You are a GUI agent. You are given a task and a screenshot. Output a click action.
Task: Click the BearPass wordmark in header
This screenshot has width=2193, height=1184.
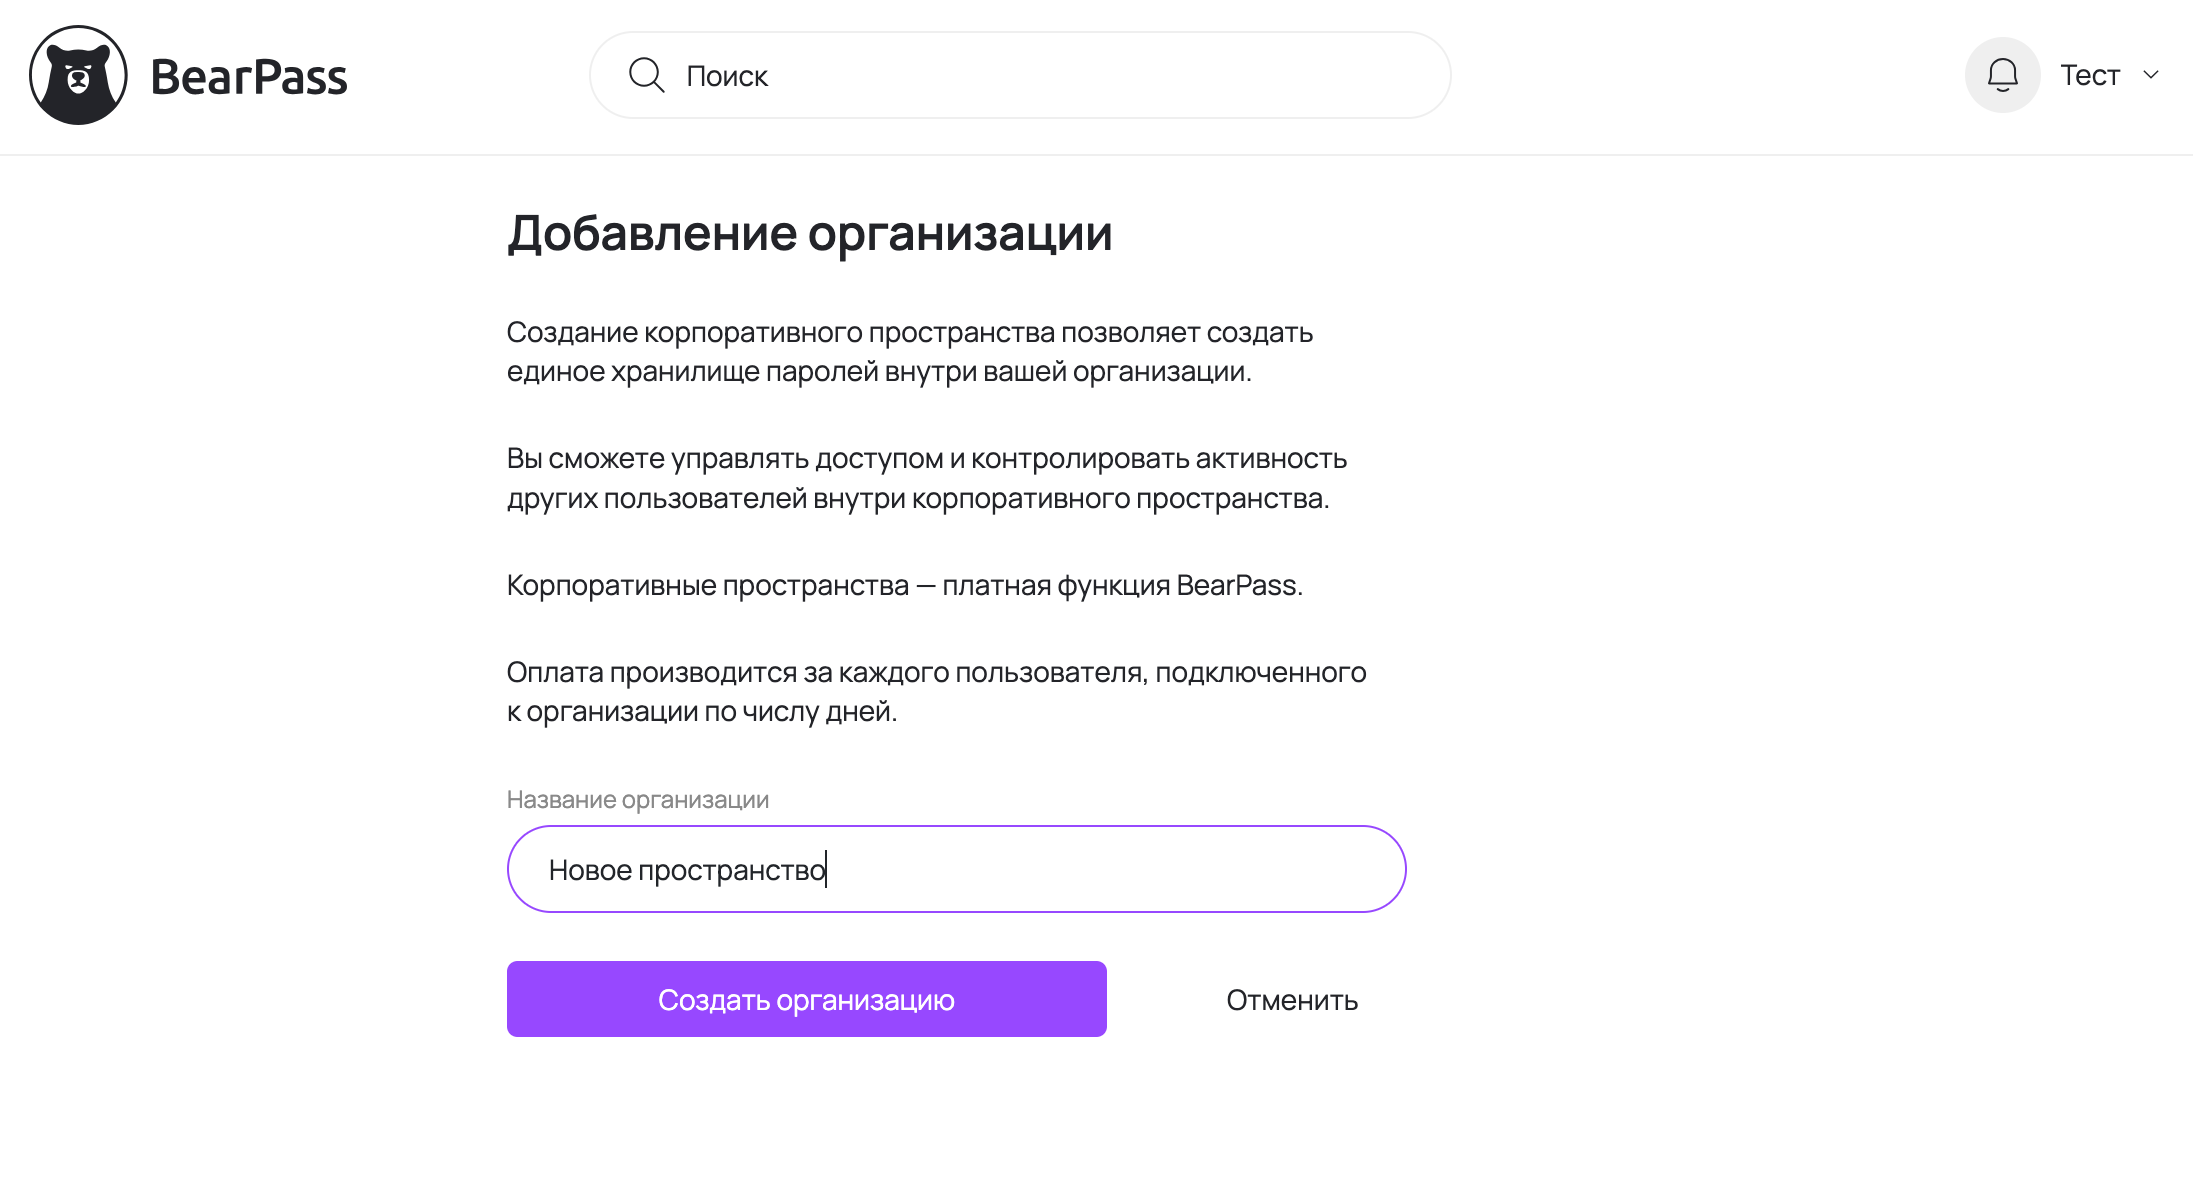249,77
